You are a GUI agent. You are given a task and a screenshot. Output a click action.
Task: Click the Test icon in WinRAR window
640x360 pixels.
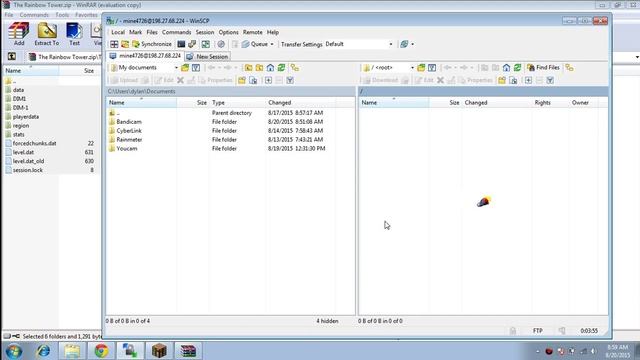pyautogui.click(x=74, y=34)
